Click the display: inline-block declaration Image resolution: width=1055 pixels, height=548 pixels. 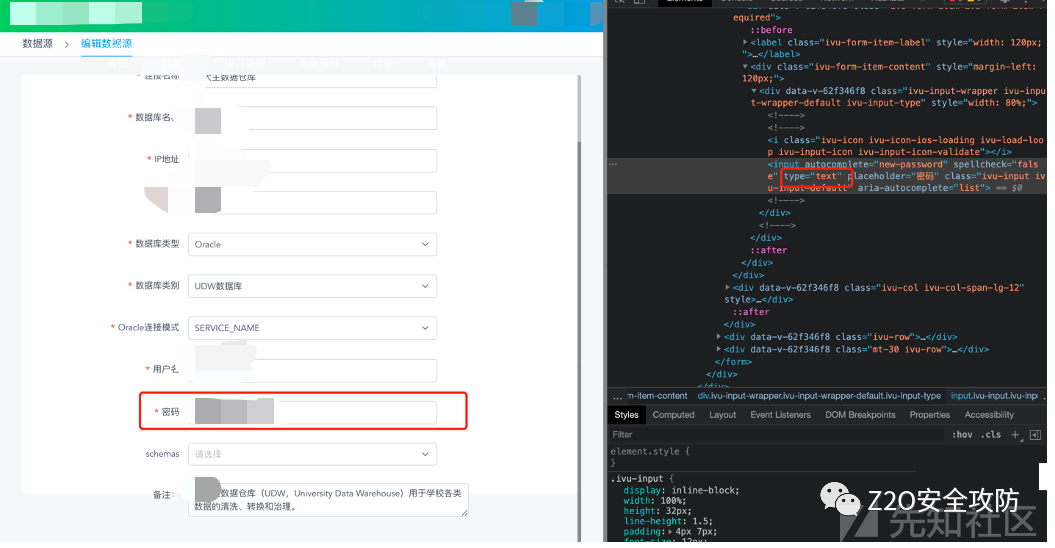pyautogui.click(x=682, y=491)
